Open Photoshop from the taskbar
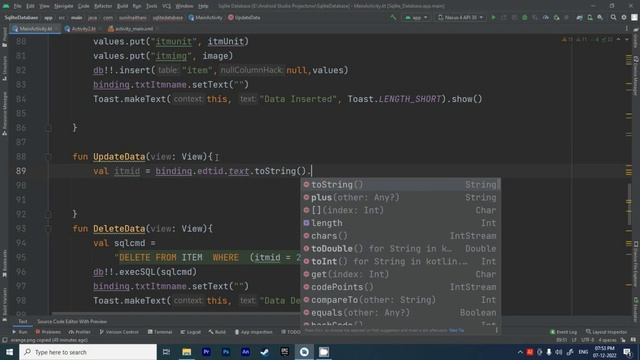 click(226, 352)
